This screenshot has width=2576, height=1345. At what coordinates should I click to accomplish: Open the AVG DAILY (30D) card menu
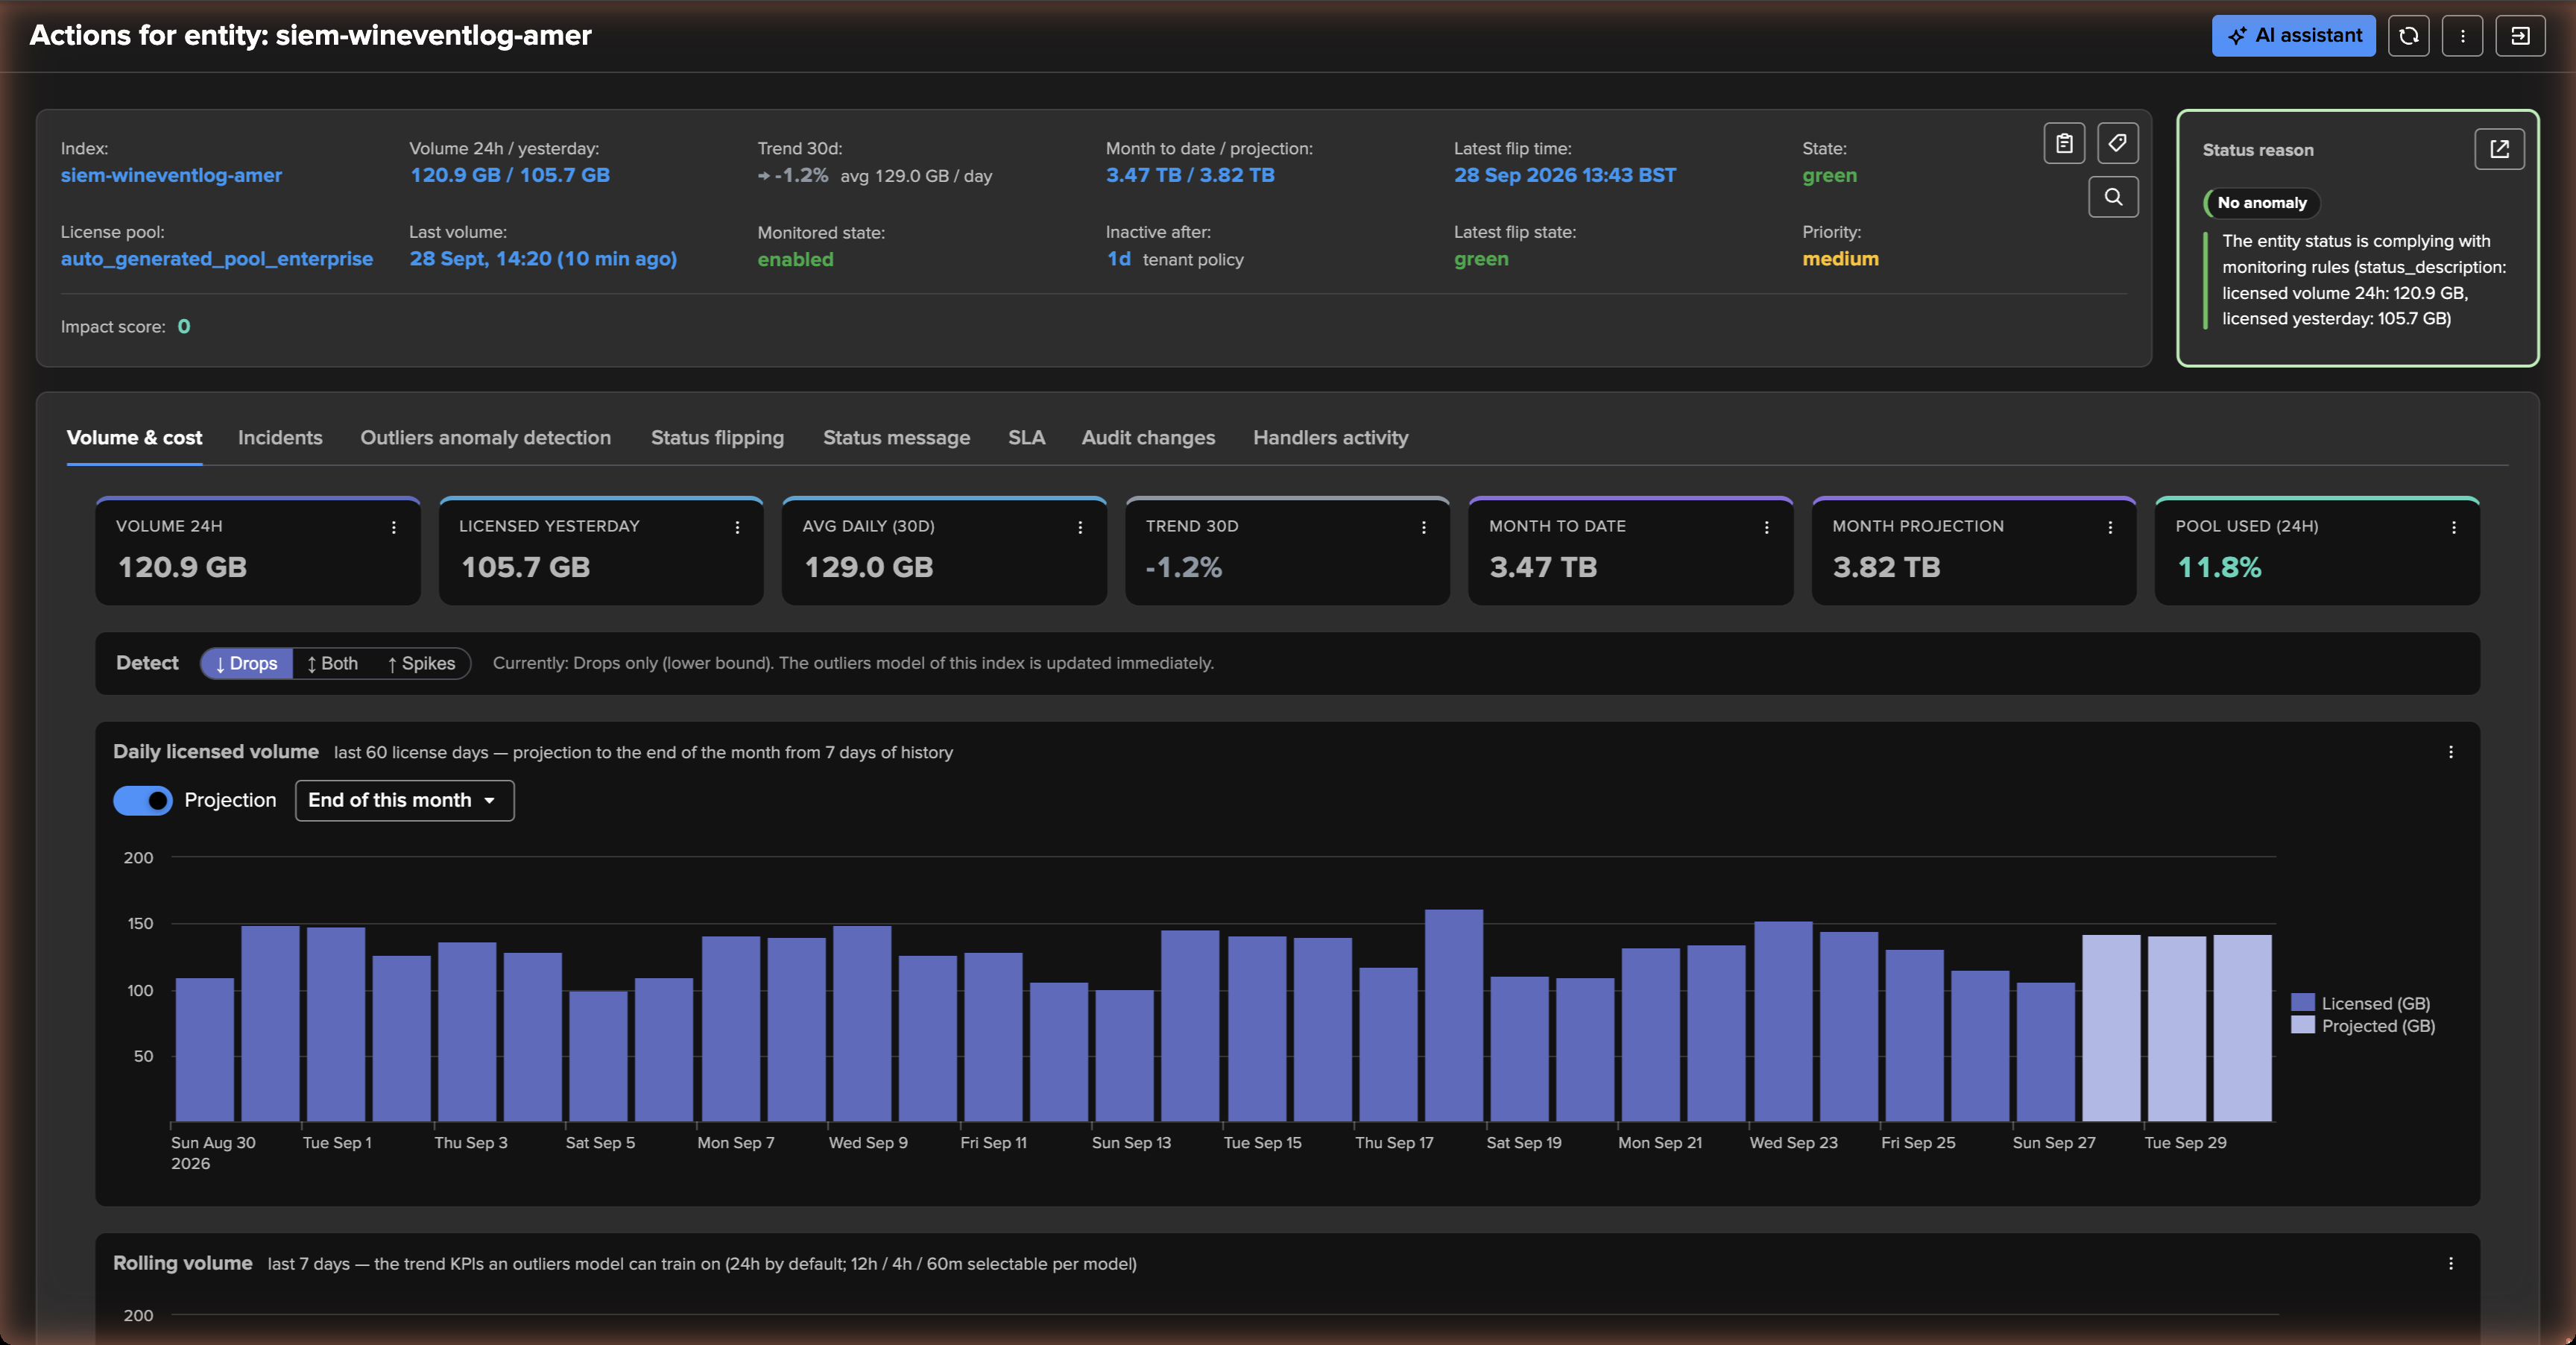click(1080, 527)
